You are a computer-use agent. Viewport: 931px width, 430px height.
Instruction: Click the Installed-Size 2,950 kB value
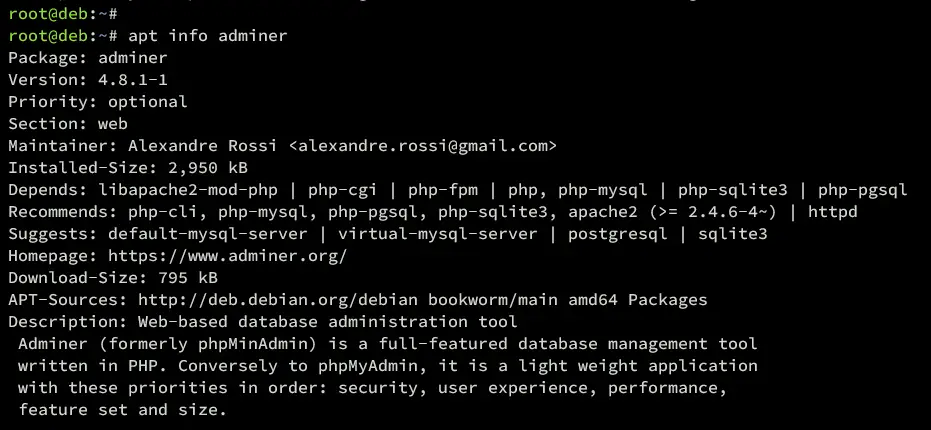[x=208, y=168]
